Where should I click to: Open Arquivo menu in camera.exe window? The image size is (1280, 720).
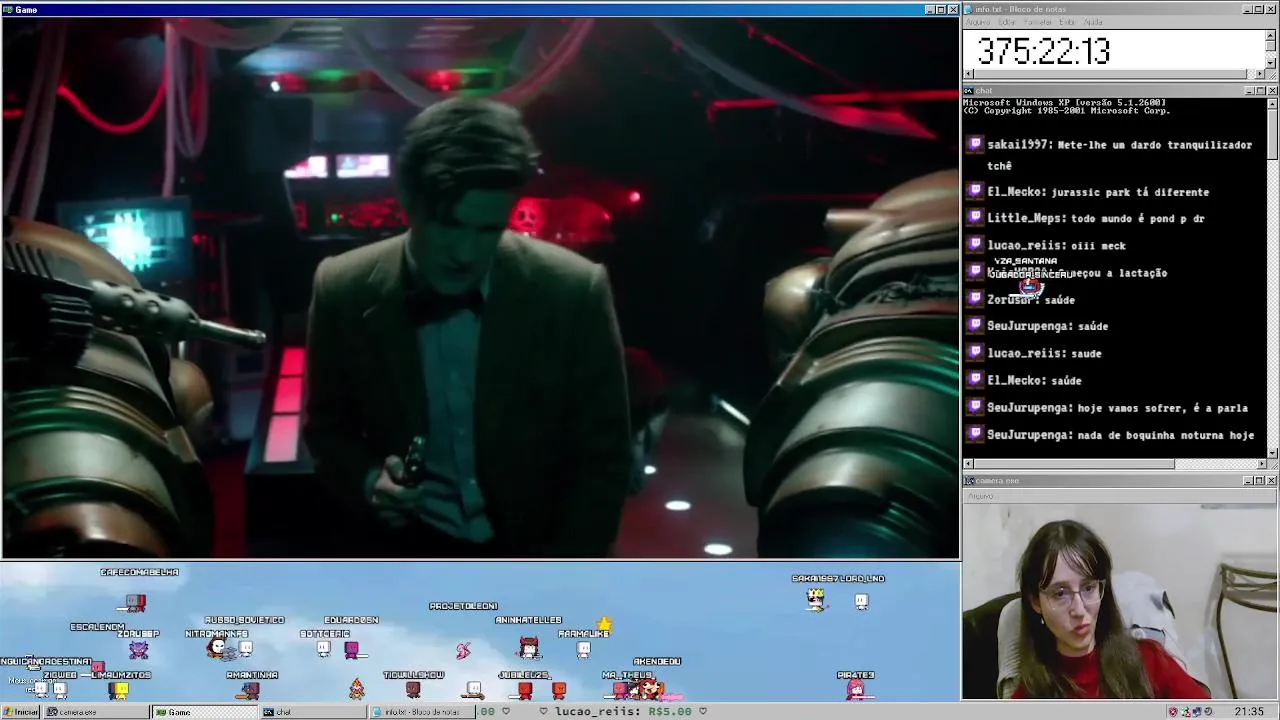[980, 496]
